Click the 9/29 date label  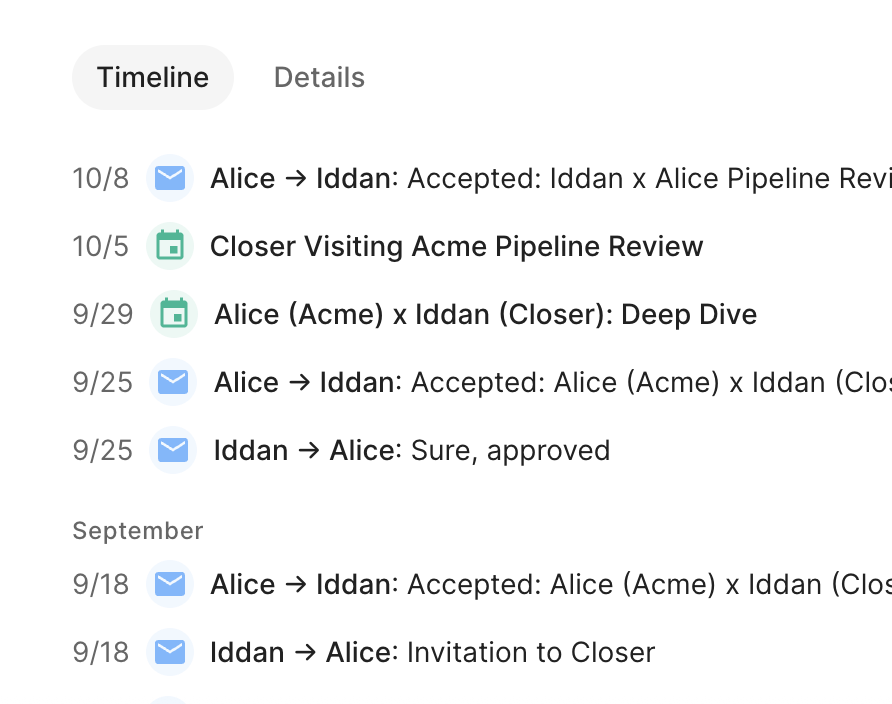point(102,314)
